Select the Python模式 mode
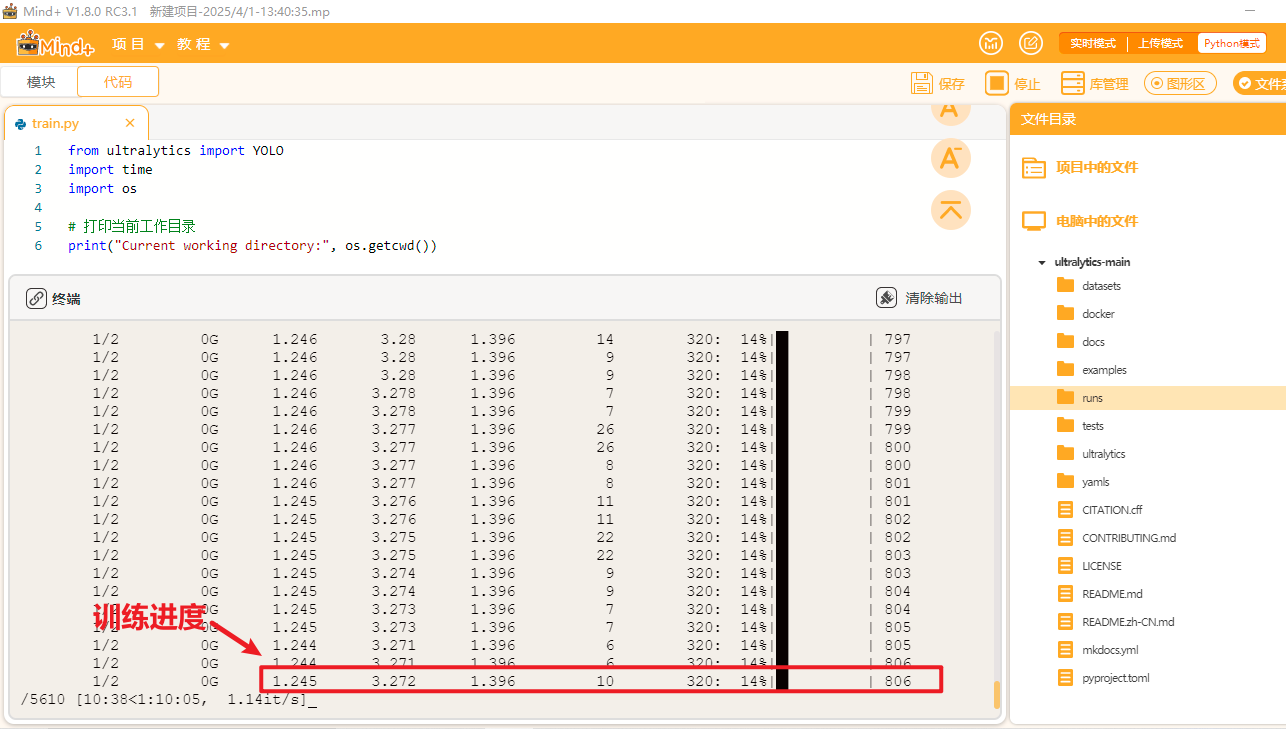The image size is (1286, 729). 1232,43
